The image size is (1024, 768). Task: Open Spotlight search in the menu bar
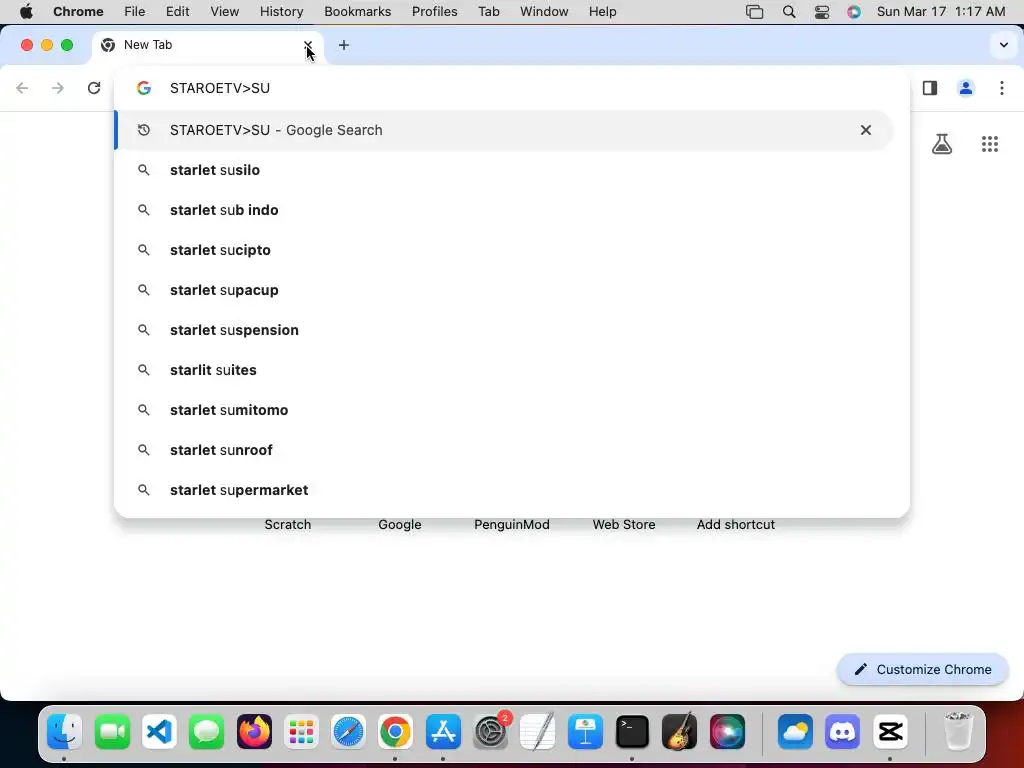pyautogui.click(x=789, y=12)
